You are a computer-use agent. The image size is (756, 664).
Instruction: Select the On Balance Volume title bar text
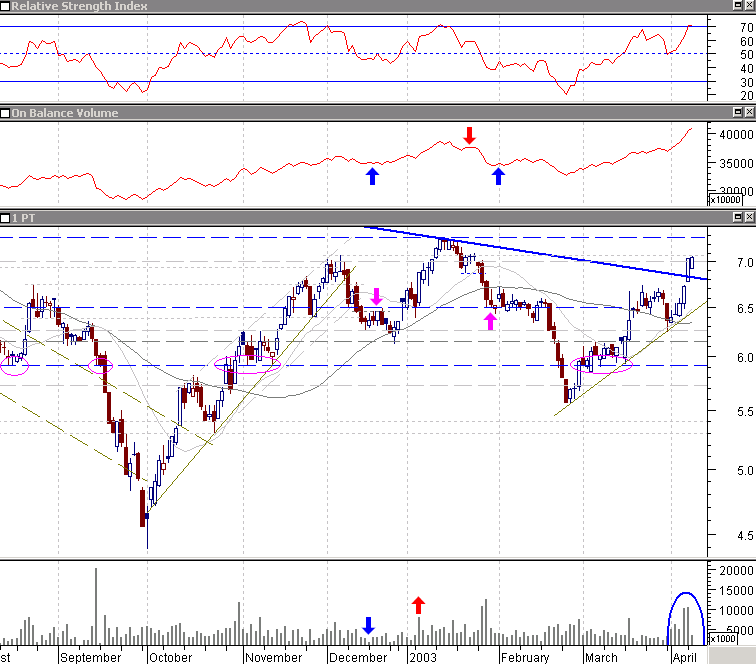coord(65,113)
